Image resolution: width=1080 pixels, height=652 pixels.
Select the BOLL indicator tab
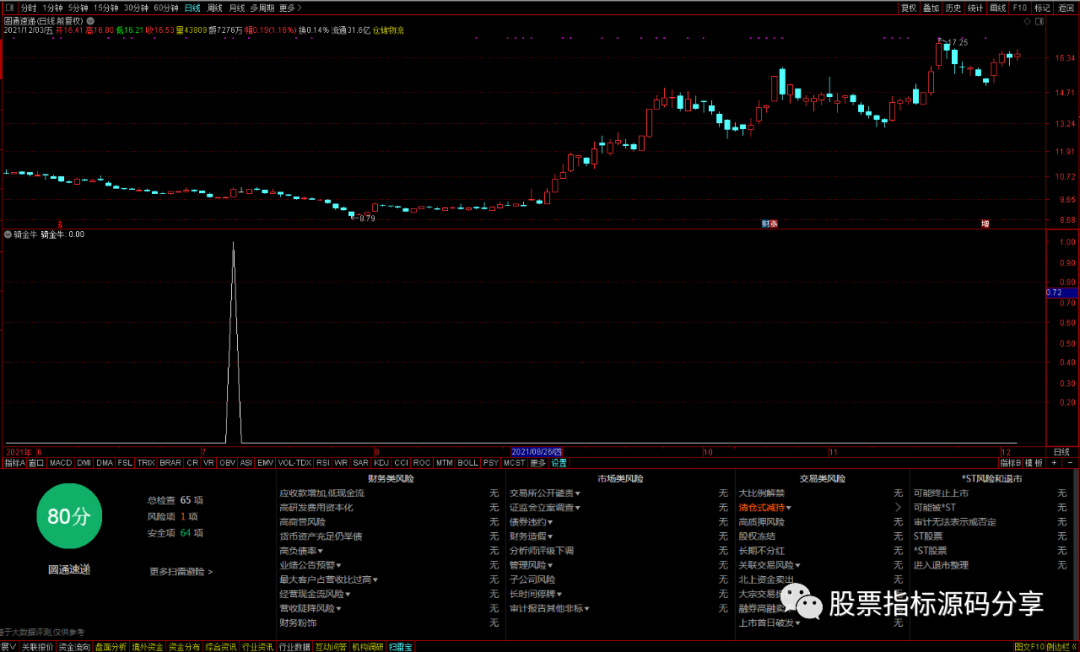pos(467,463)
